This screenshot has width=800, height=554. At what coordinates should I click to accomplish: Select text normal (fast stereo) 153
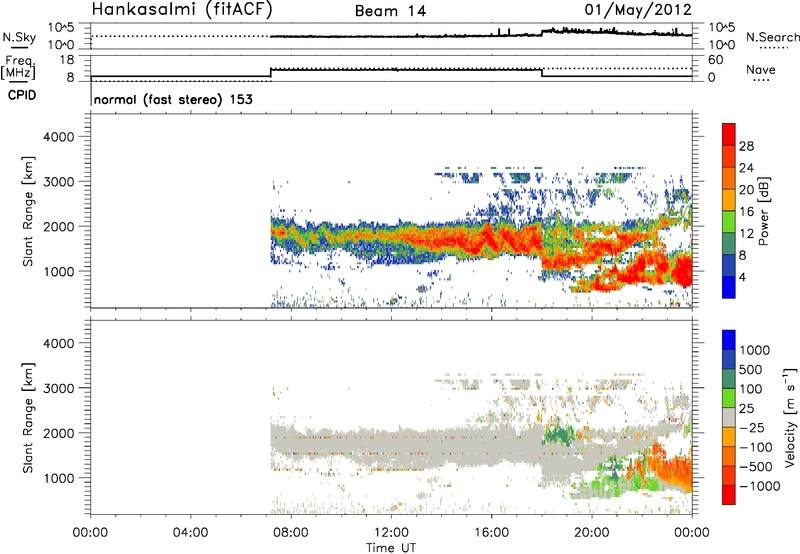coord(173,99)
